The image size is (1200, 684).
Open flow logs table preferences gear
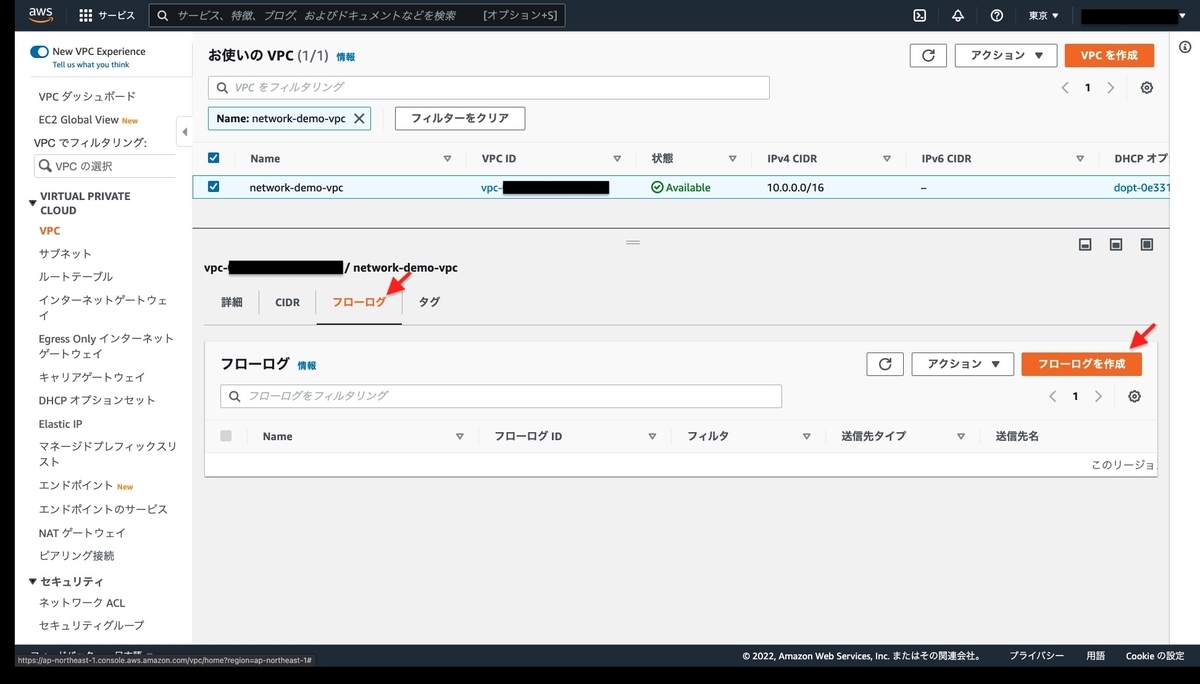coord(1134,397)
